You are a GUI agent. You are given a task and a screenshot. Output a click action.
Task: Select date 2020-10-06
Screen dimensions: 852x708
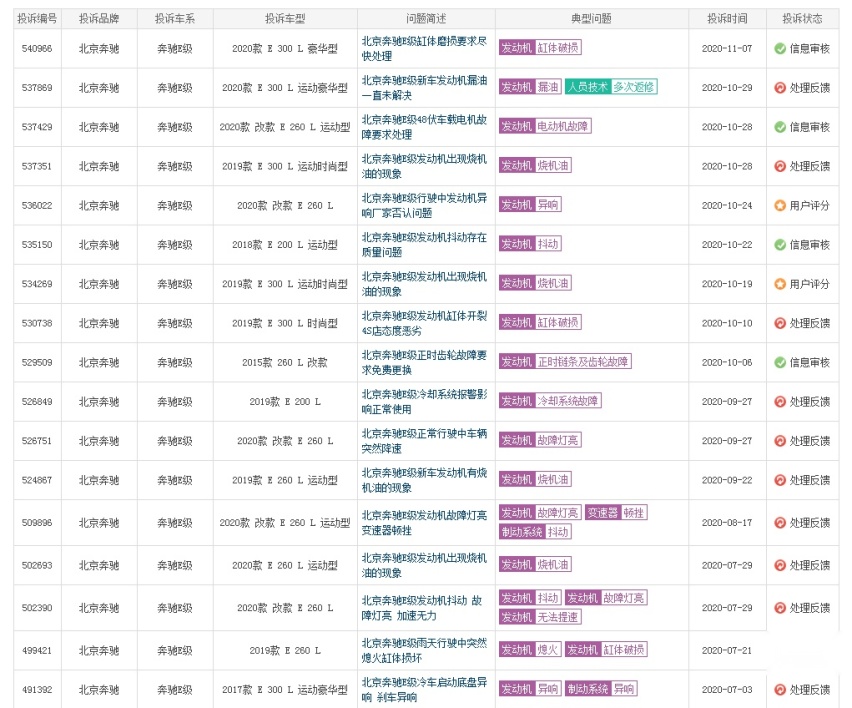pos(727,362)
